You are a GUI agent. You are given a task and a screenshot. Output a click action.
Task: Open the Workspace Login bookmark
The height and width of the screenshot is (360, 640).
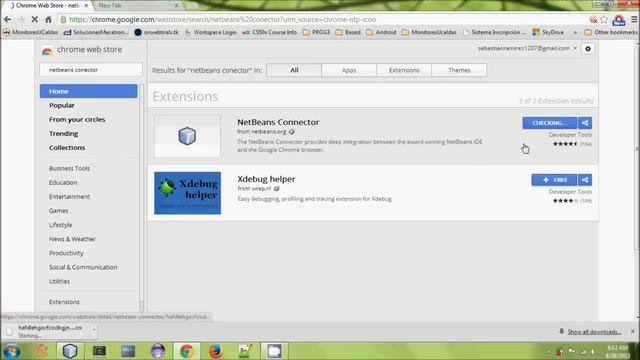click(x=211, y=32)
